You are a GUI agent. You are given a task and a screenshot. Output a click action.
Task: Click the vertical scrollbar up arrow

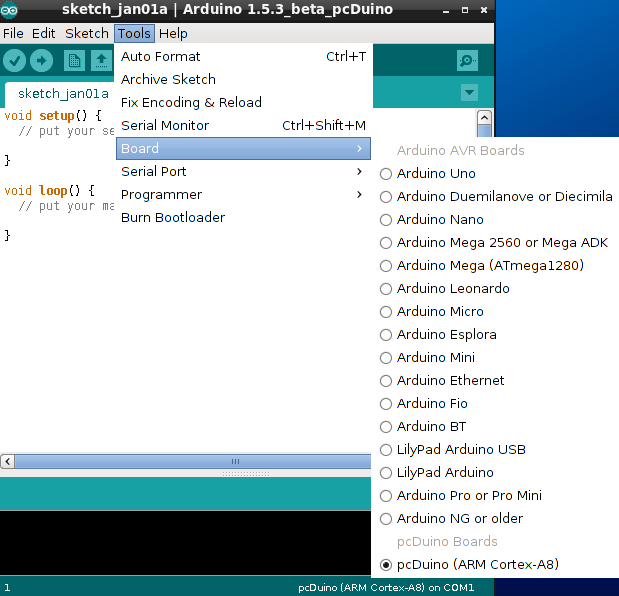pos(484,118)
